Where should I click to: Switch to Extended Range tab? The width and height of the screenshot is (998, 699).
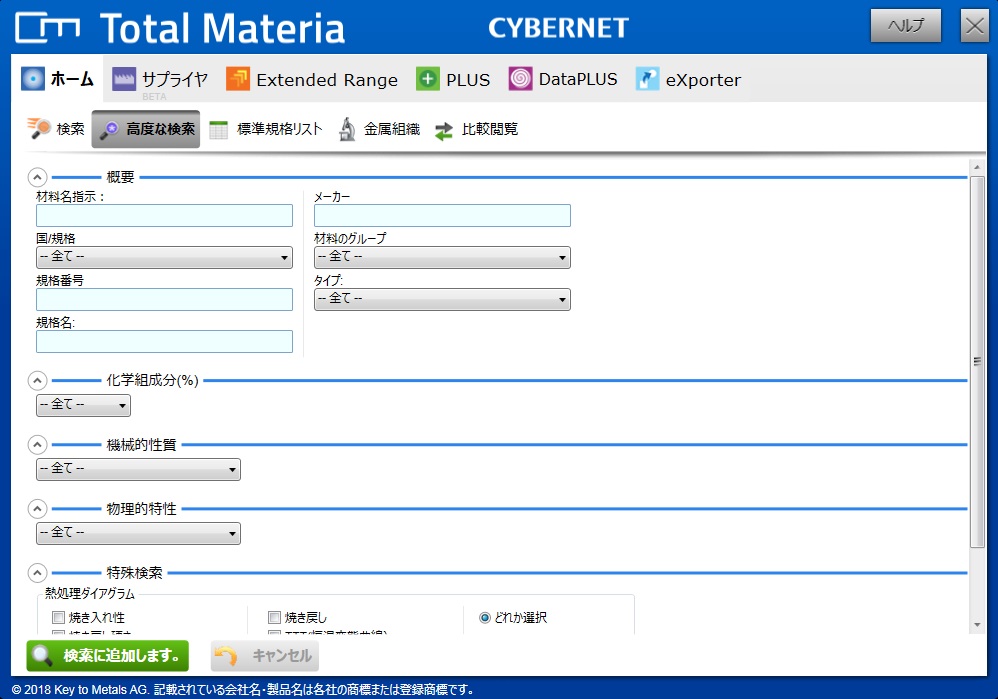[312, 80]
